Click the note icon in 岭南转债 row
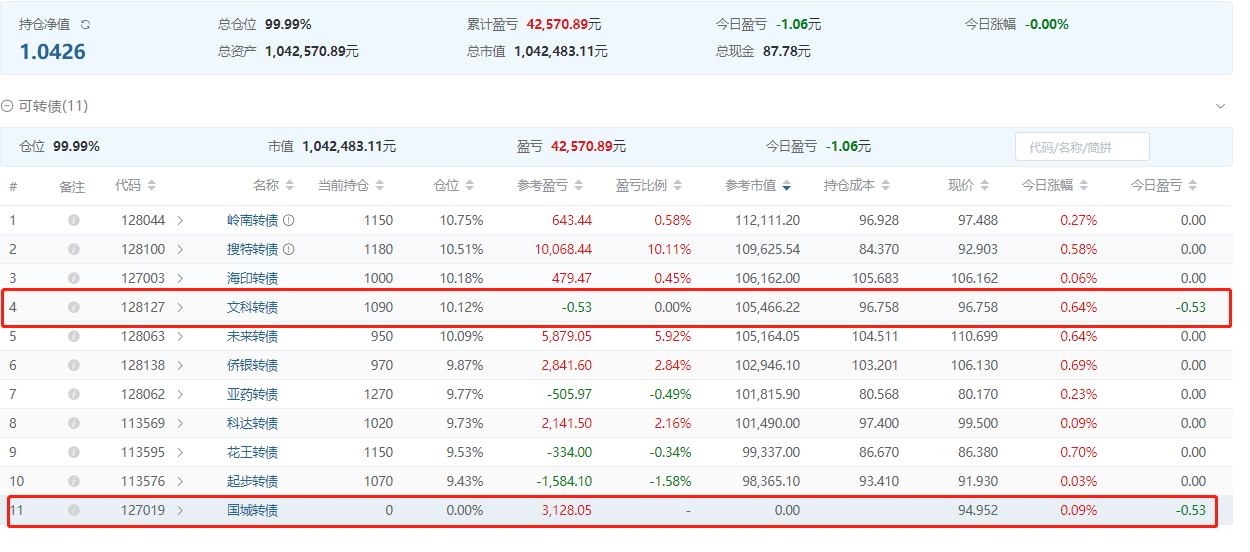 [x=73, y=220]
